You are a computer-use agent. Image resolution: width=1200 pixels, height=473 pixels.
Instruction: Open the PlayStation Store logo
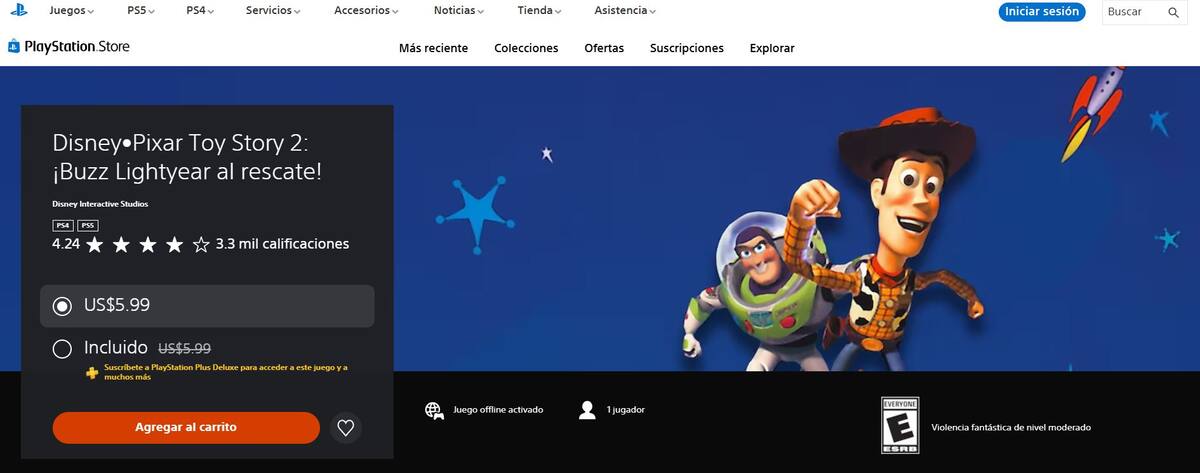(69, 47)
